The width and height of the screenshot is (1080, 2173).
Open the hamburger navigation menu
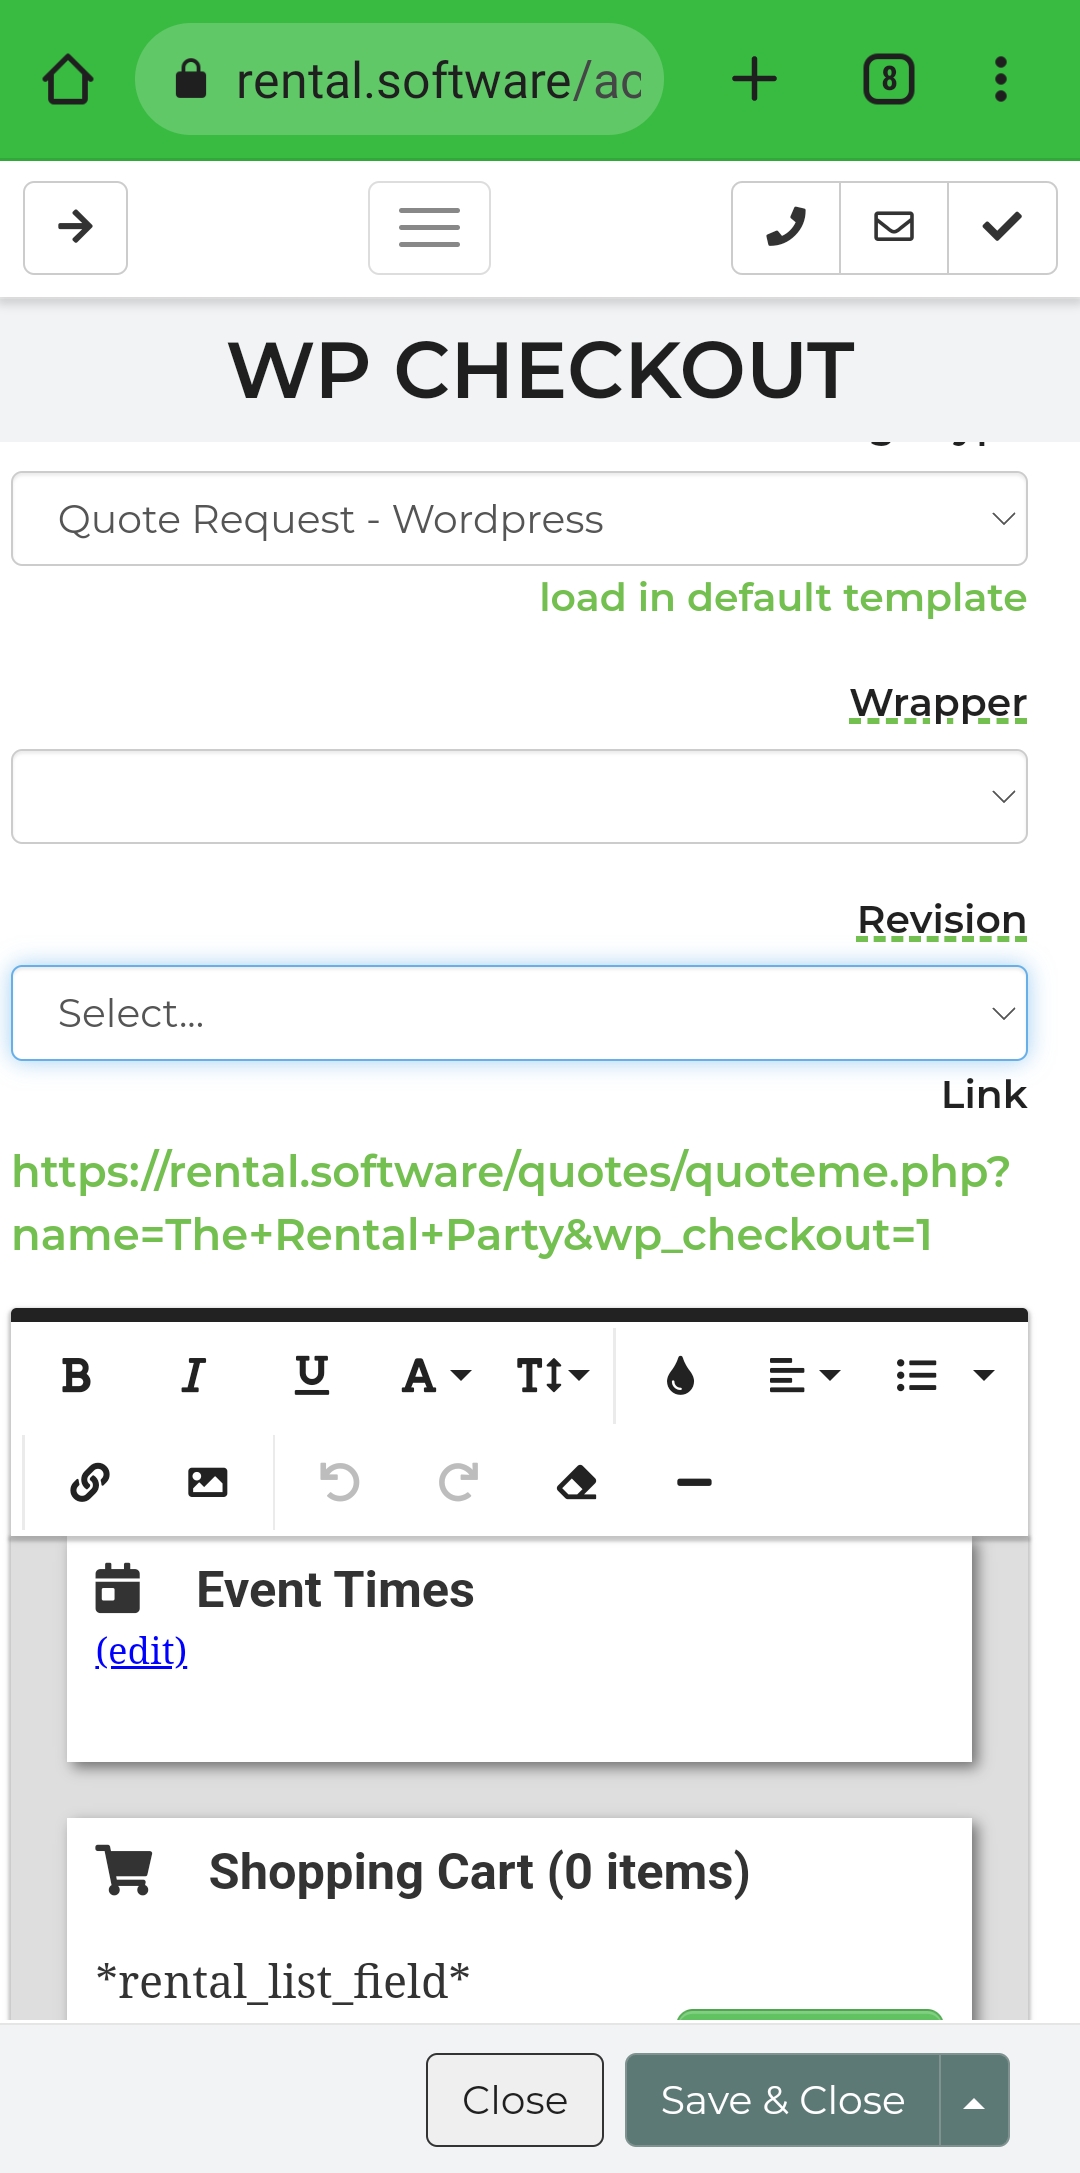pos(429,228)
